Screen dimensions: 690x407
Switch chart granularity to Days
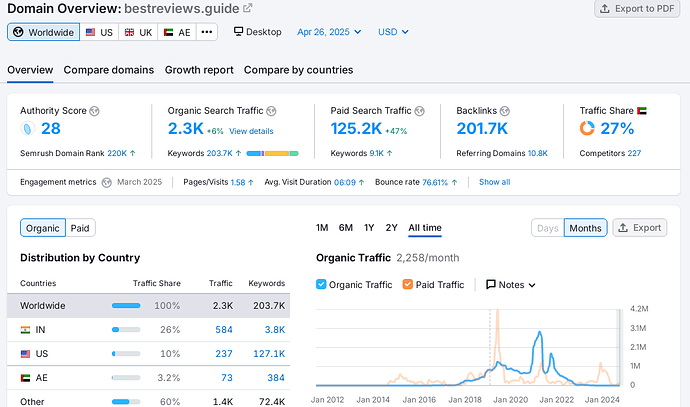(547, 228)
